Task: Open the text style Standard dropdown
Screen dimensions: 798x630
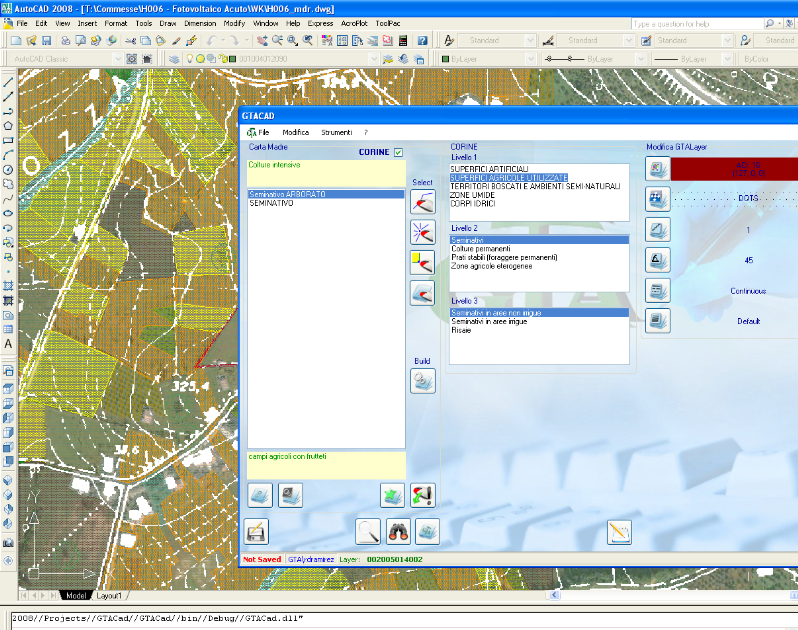Action: tap(530, 40)
